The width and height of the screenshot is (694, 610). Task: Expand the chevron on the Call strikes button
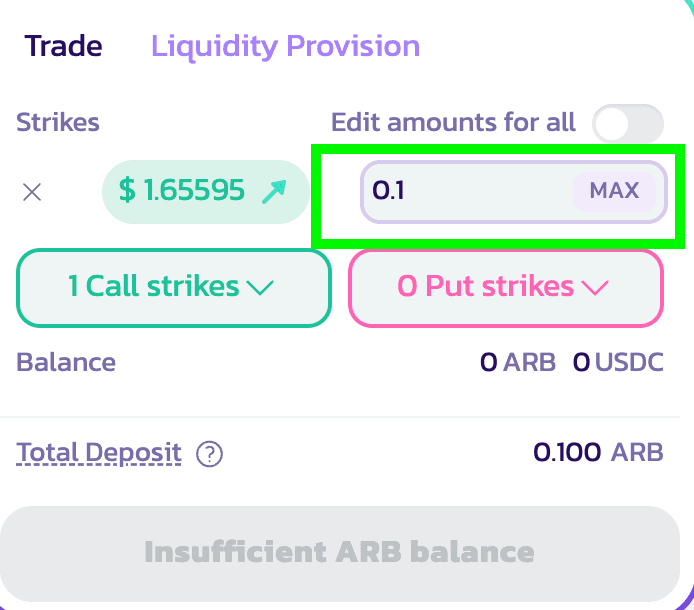(260, 288)
